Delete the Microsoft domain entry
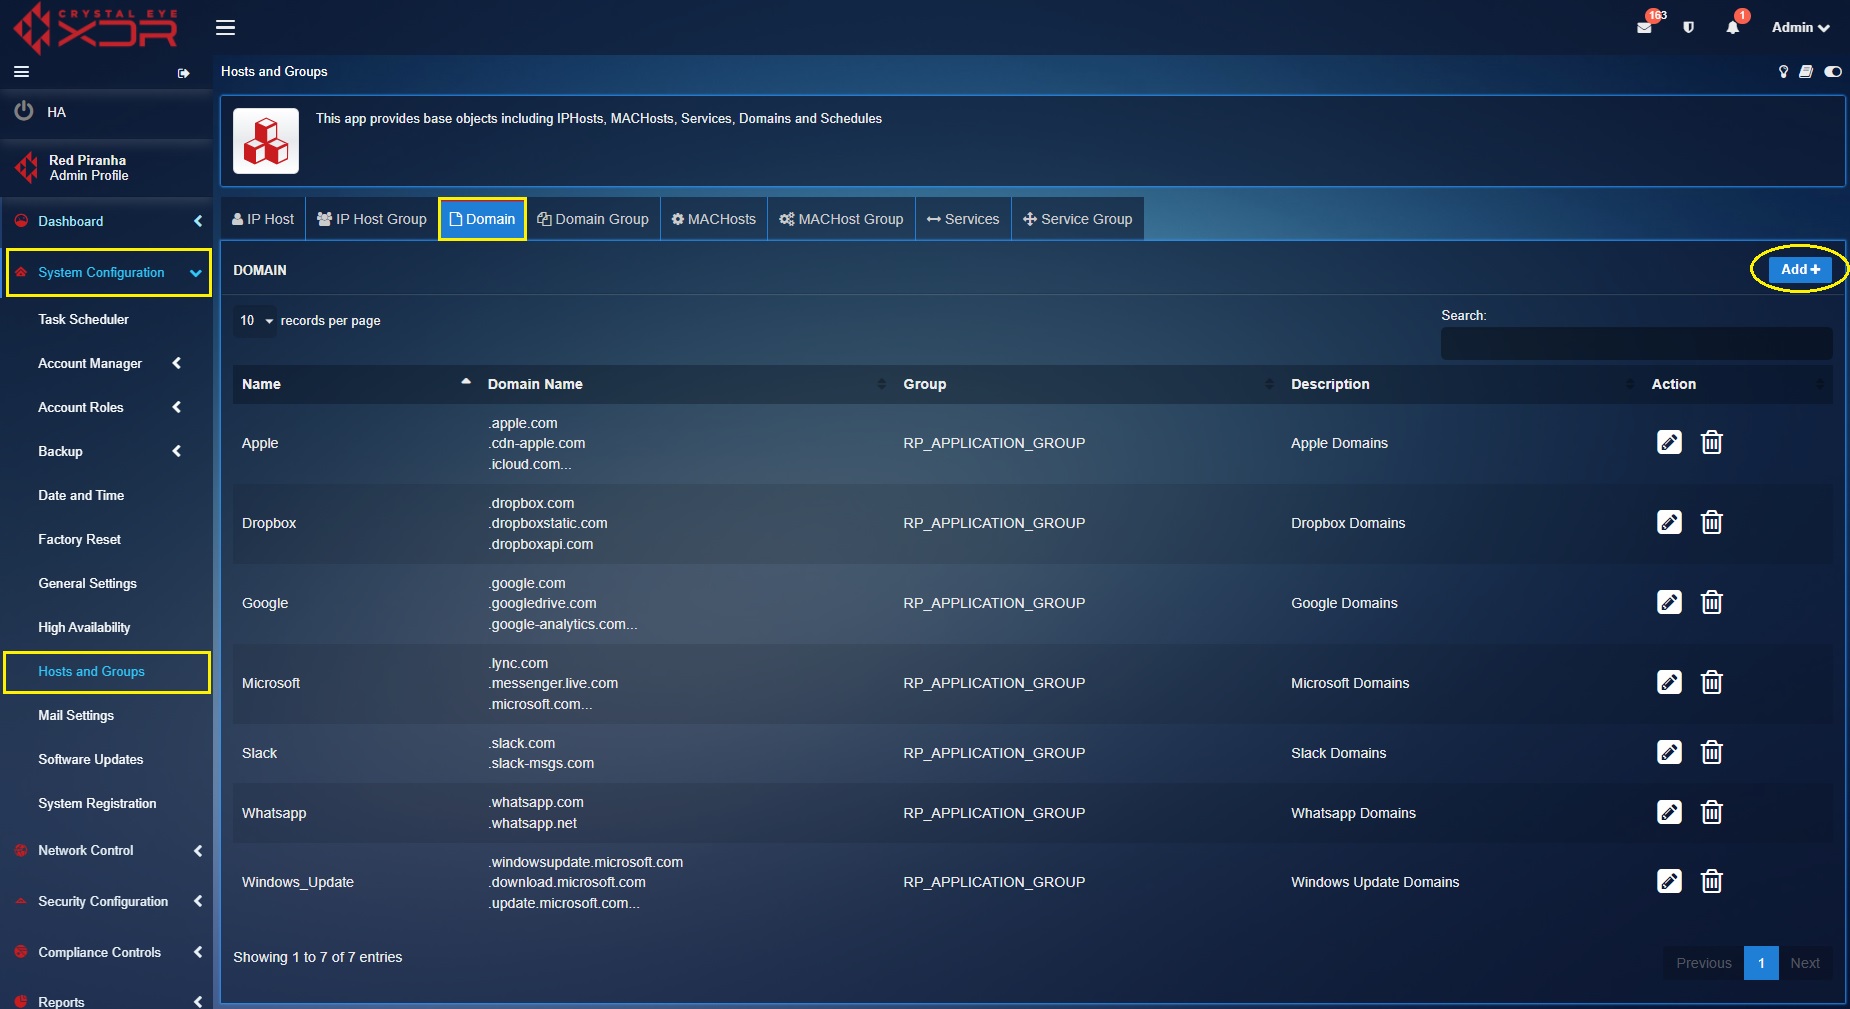This screenshot has width=1850, height=1009. point(1712,682)
